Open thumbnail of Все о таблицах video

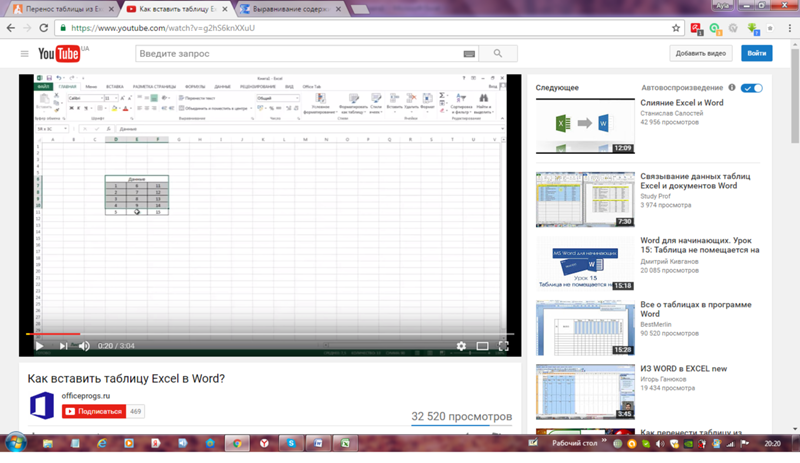point(585,328)
